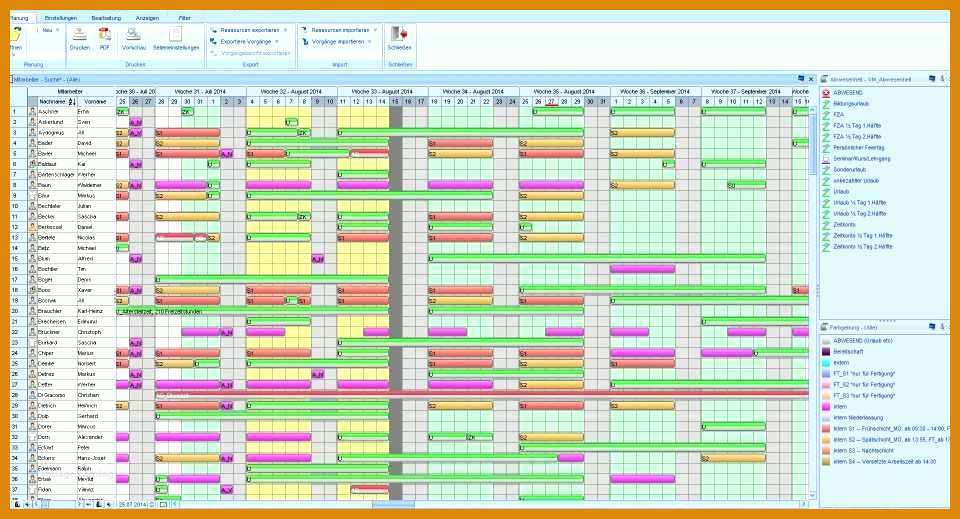The width and height of the screenshot is (960, 519).
Task: Export to PDF using the PDF icon
Action: point(105,34)
